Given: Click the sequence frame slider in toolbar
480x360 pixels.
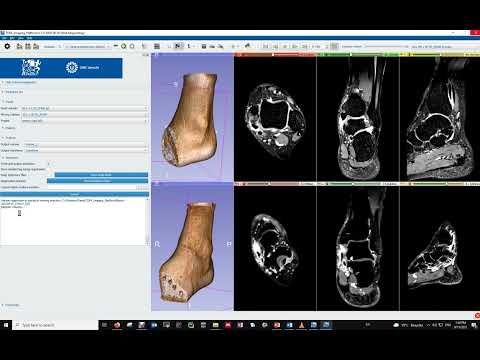Looking at the screenshot, I should [387, 47].
